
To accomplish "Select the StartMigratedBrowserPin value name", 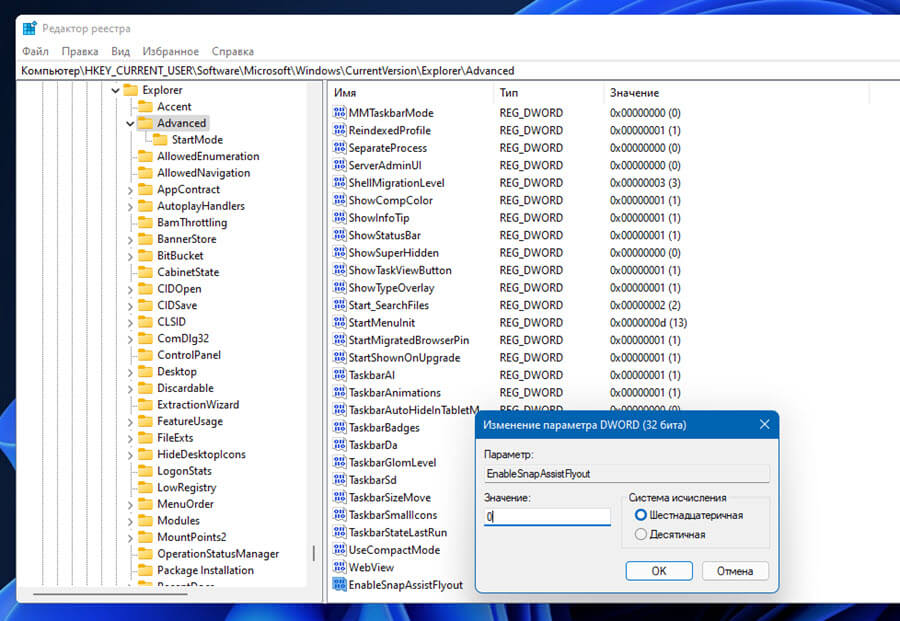I will 409,340.
